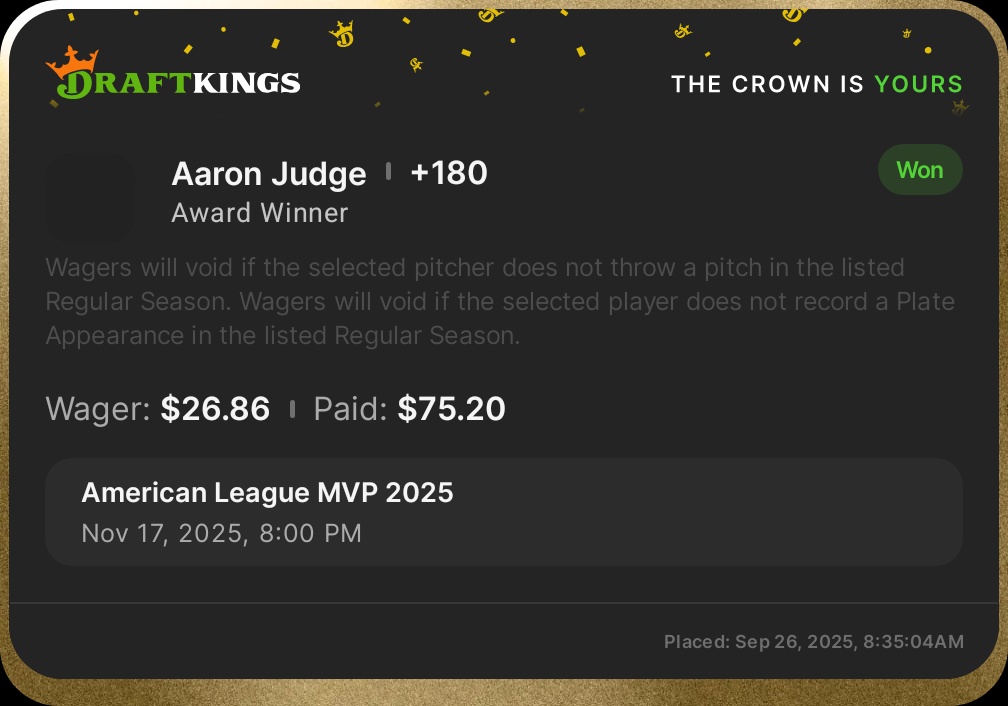Click the +180 odds value
The width and height of the screenshot is (1008, 706).
click(x=449, y=173)
